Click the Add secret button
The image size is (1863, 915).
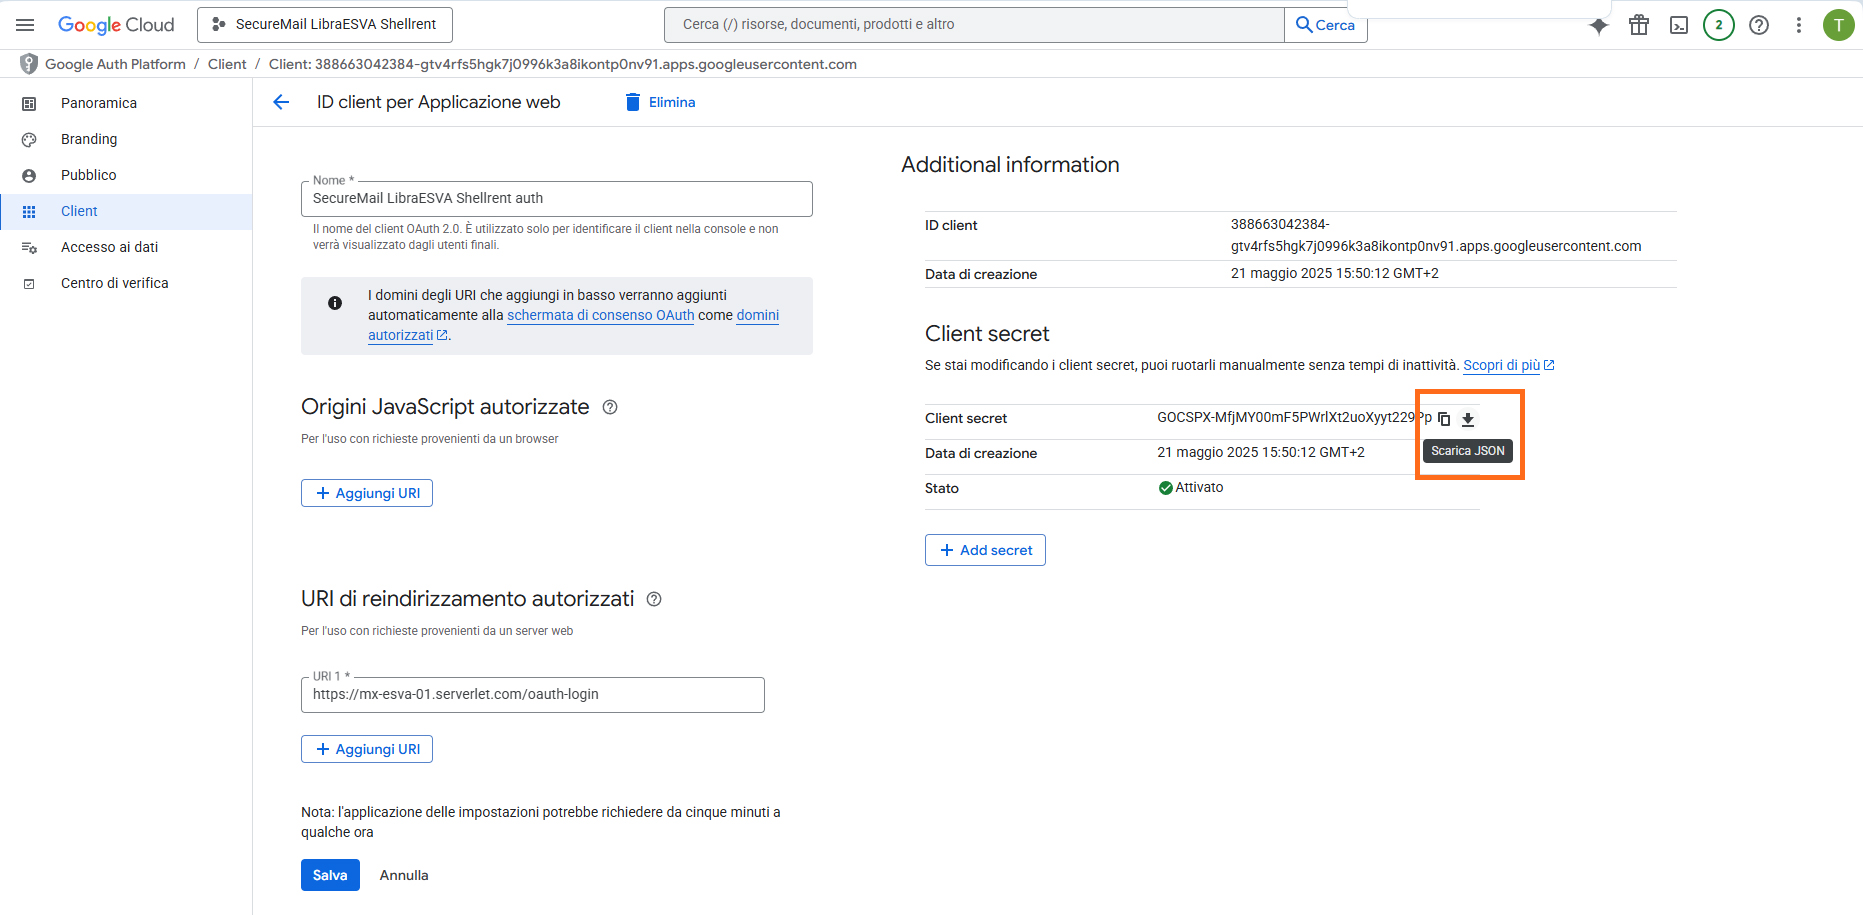click(985, 550)
